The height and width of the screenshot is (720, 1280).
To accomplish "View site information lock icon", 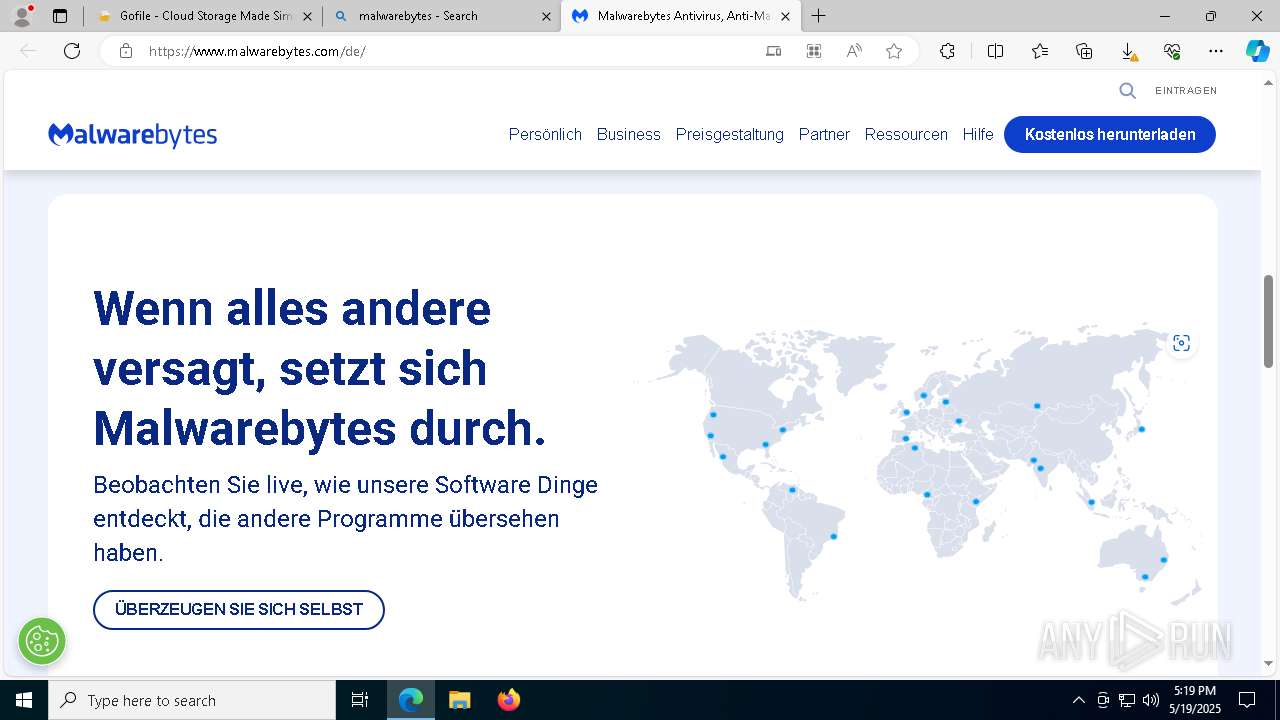I will point(126,51).
